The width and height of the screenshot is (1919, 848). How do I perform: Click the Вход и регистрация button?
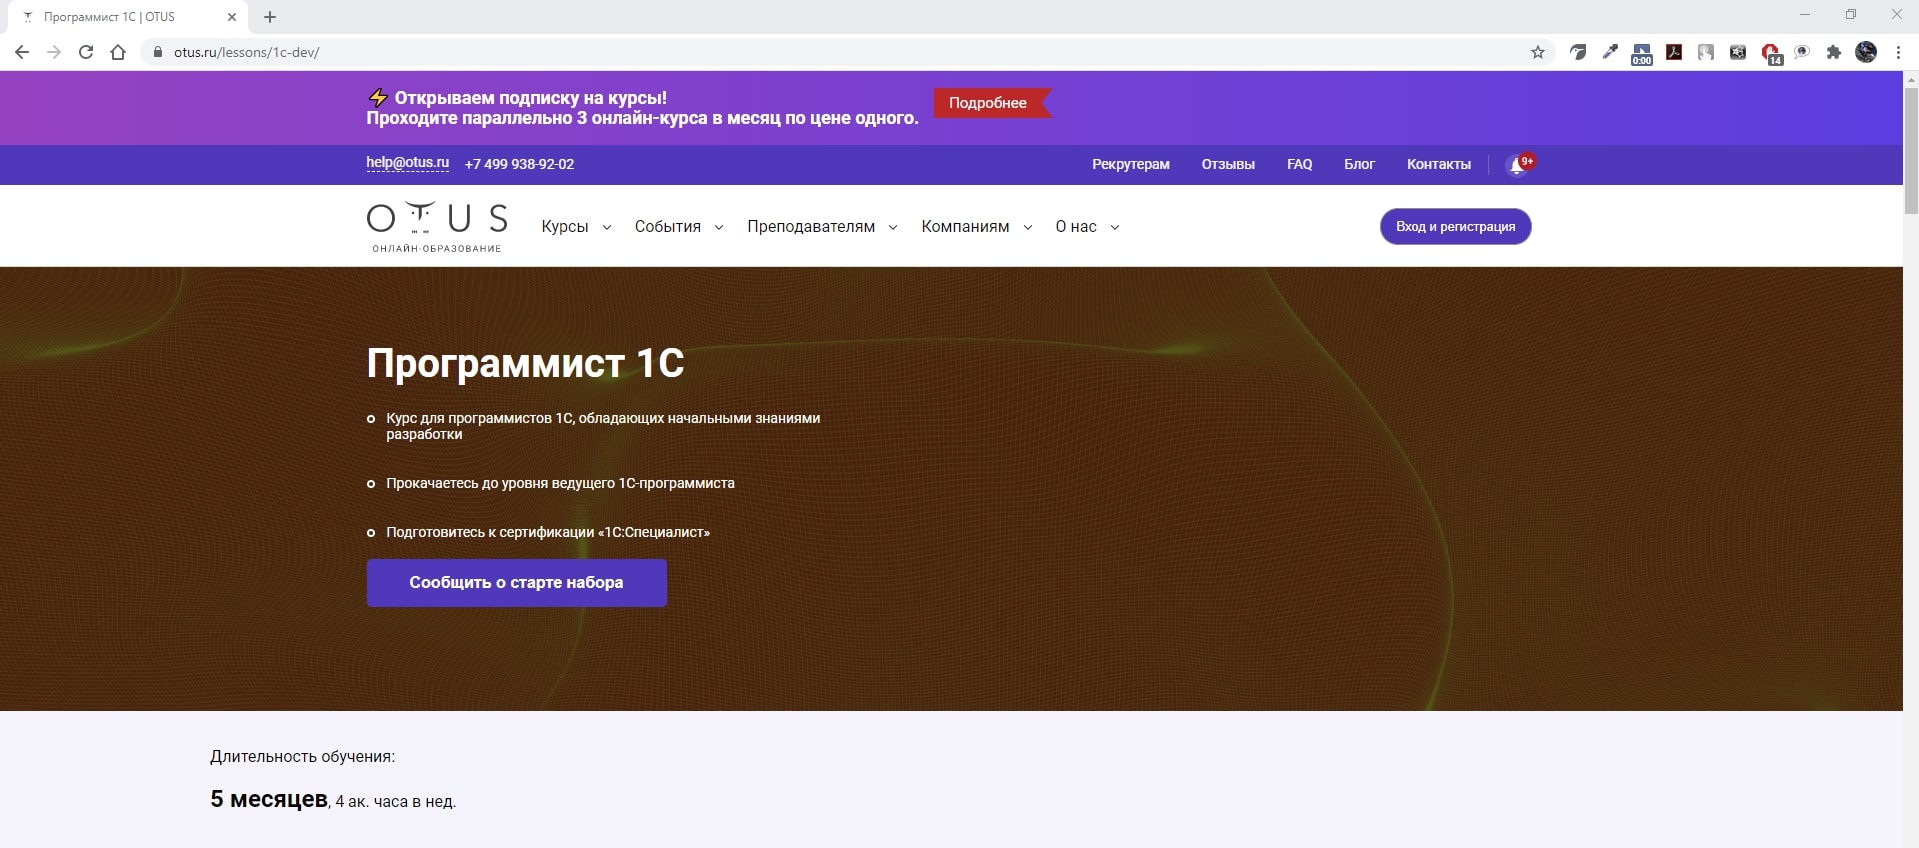pos(1455,227)
